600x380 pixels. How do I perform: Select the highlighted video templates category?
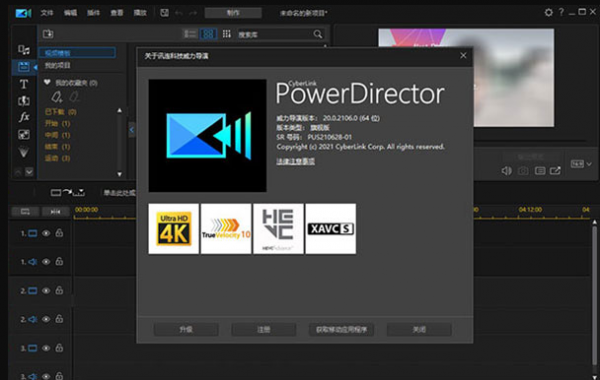coord(77,53)
